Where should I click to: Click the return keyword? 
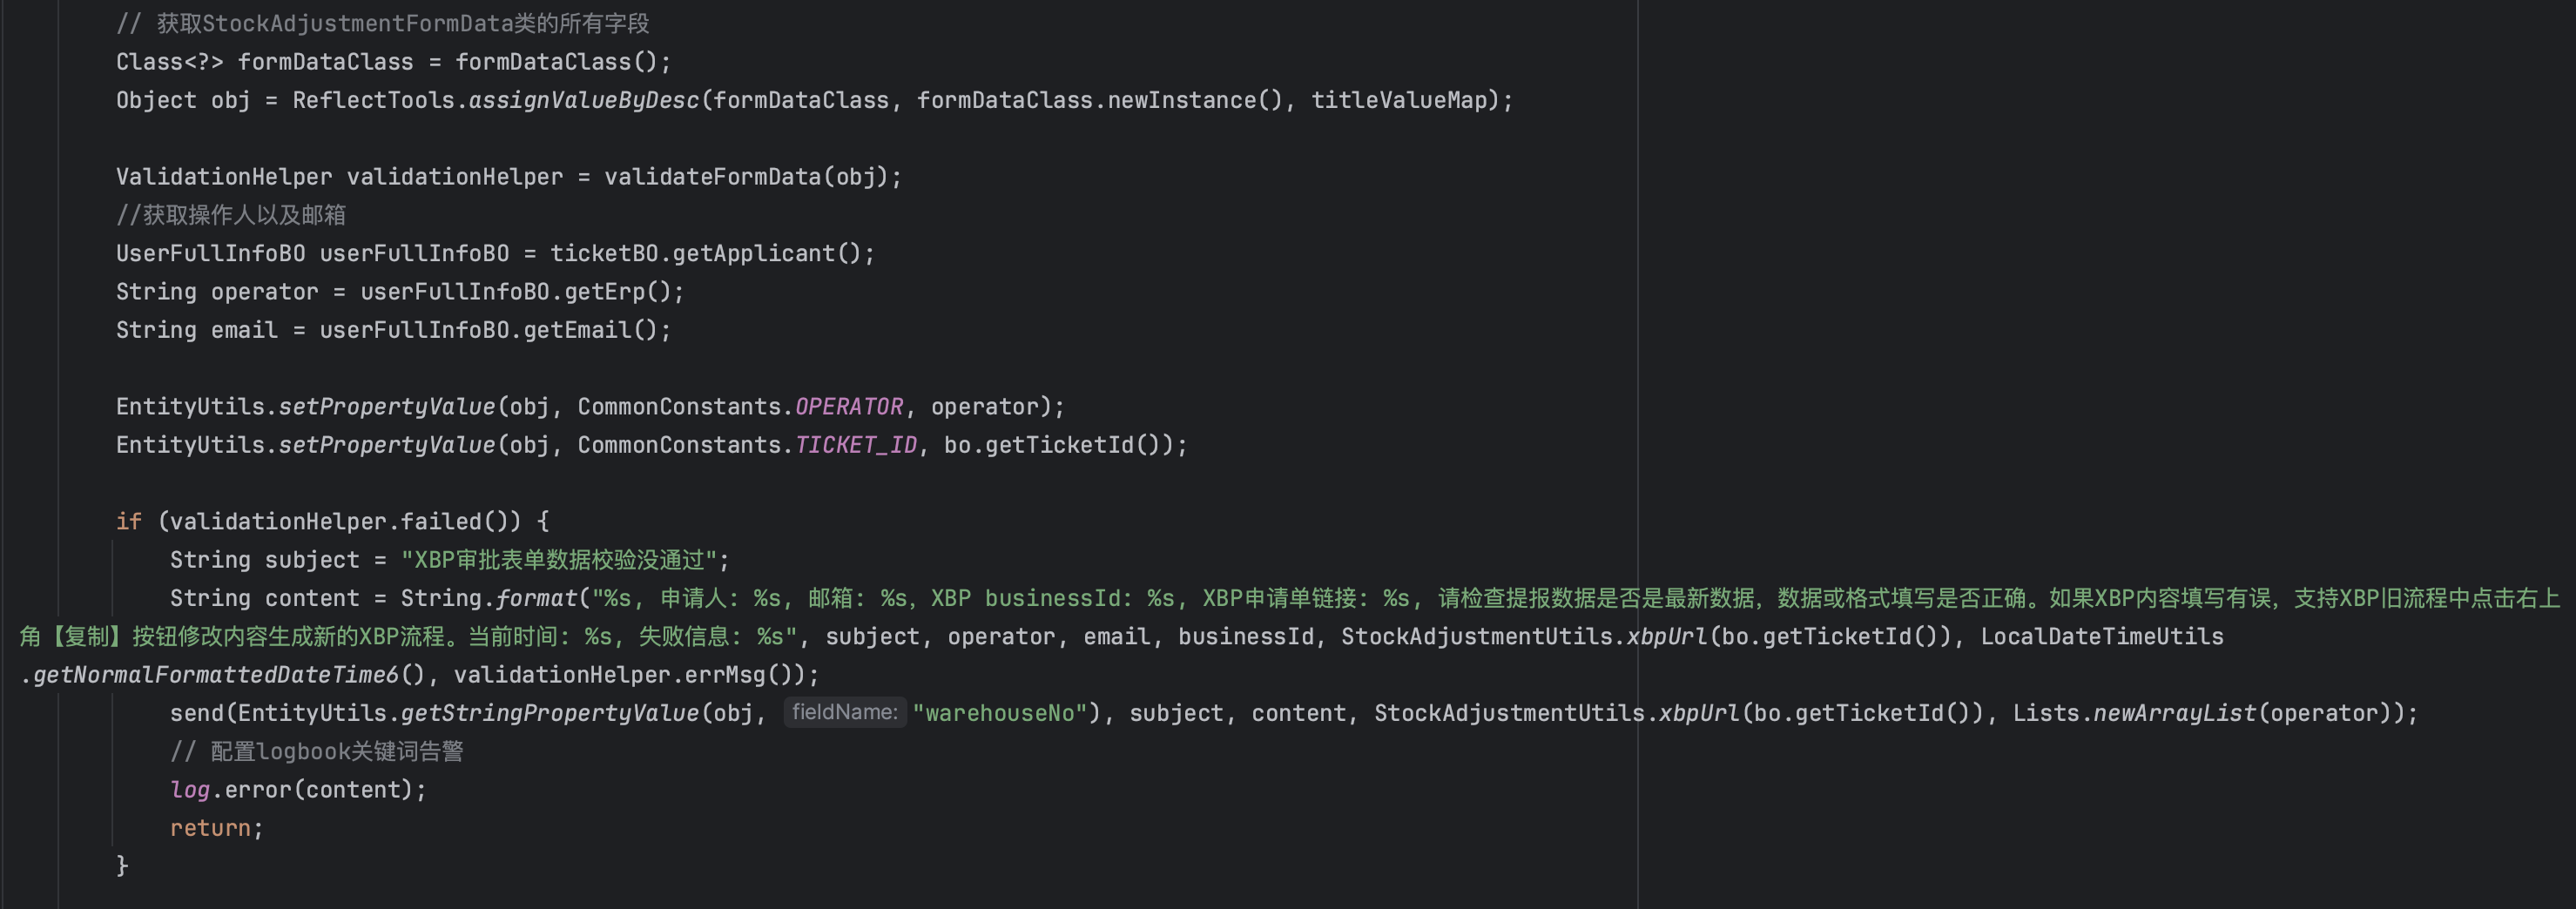[x=209, y=828]
